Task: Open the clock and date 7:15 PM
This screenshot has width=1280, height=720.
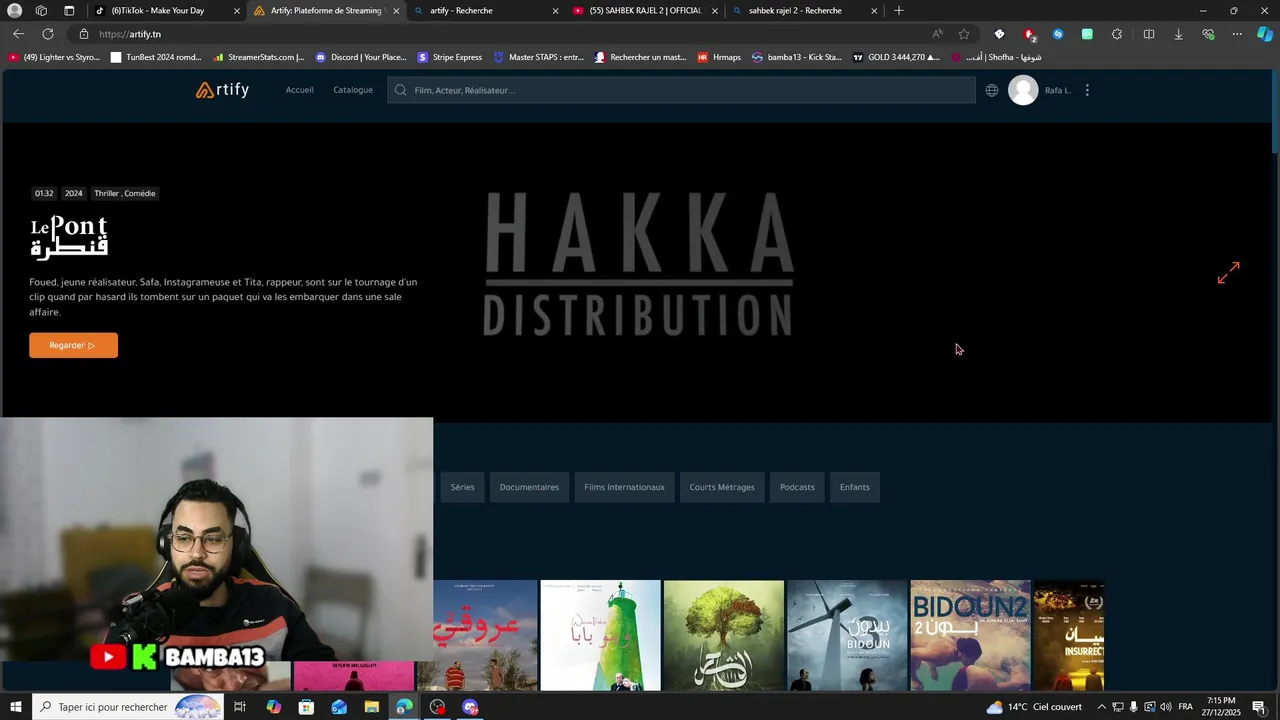Action: tap(1221, 707)
